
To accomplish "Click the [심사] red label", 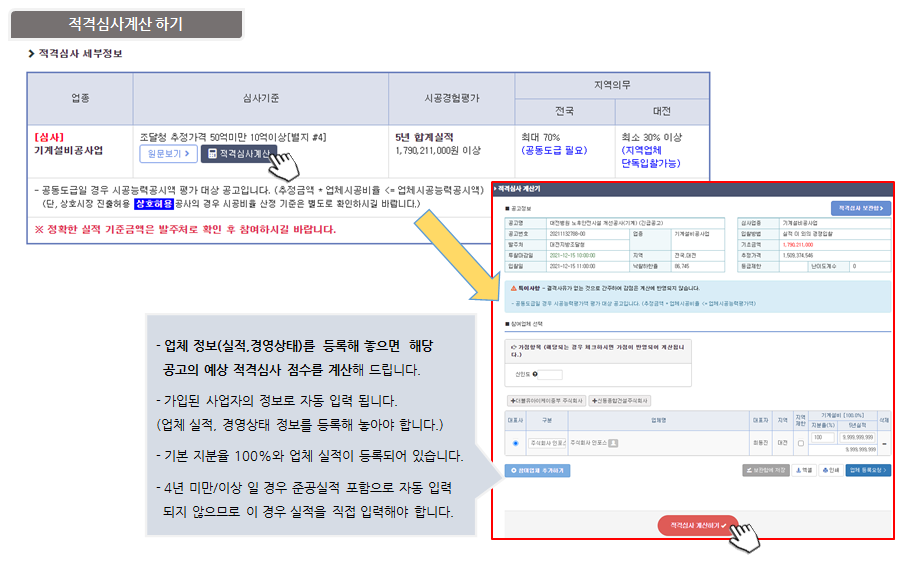I will click(49, 137).
